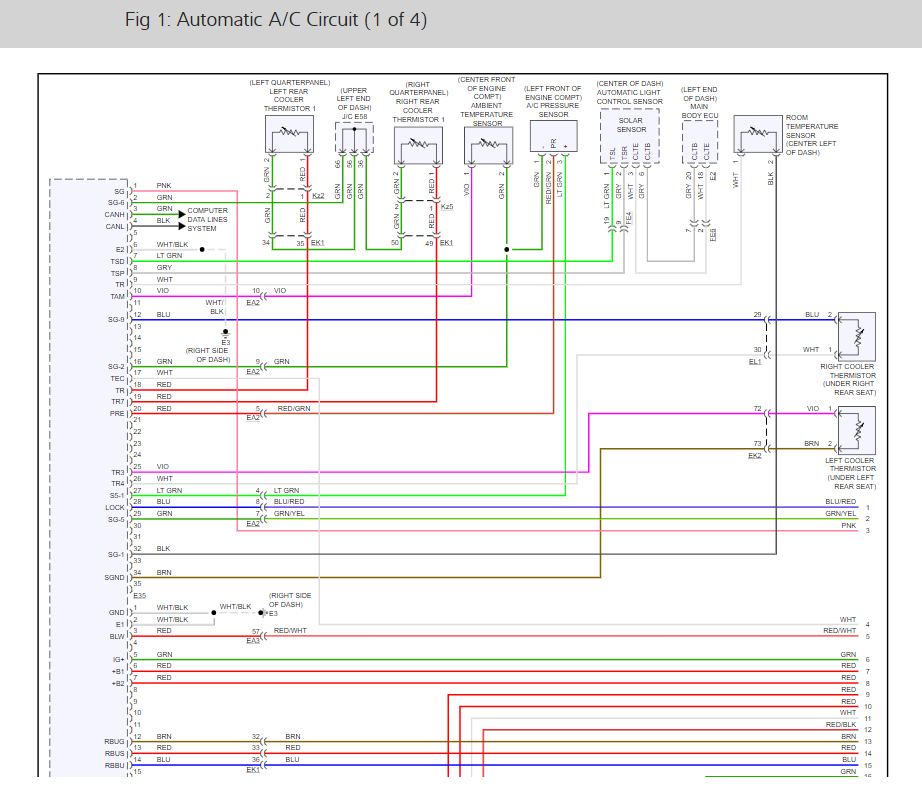Image resolution: width=922 pixels, height=806 pixels.
Task: Click the J/C E58 junction connector box
Action: point(353,137)
